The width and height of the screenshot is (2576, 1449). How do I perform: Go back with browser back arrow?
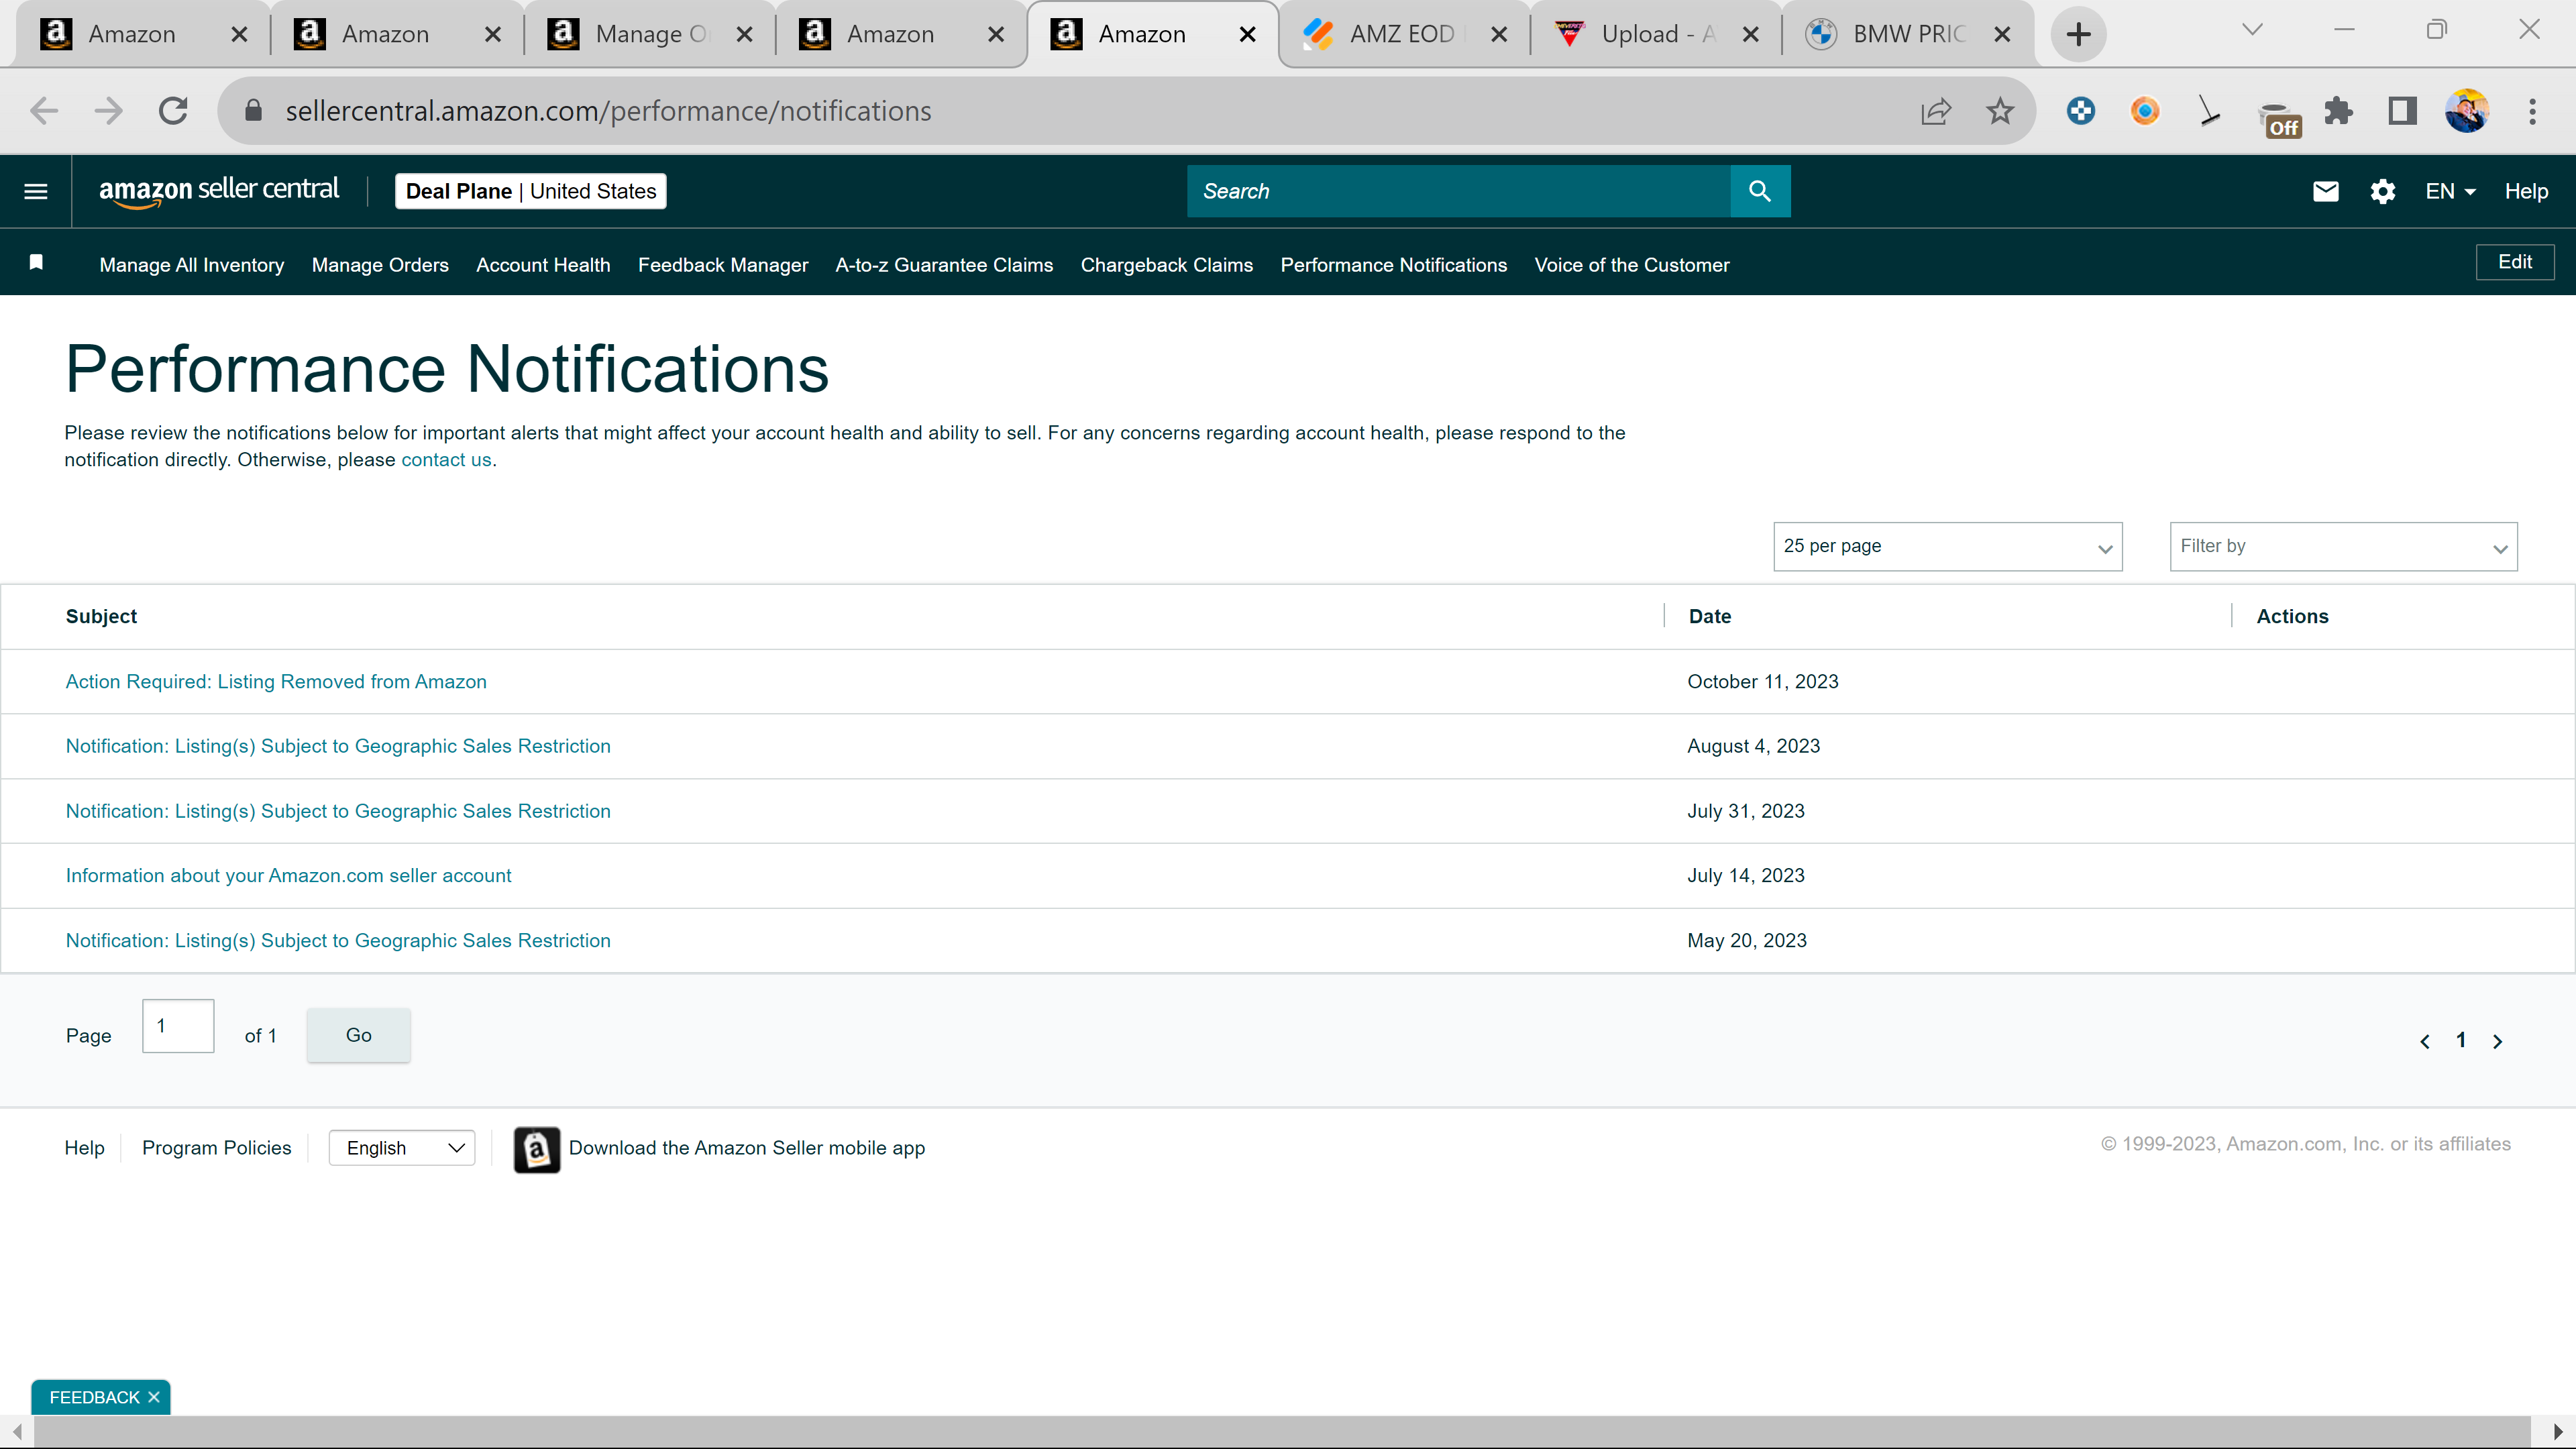(x=44, y=111)
